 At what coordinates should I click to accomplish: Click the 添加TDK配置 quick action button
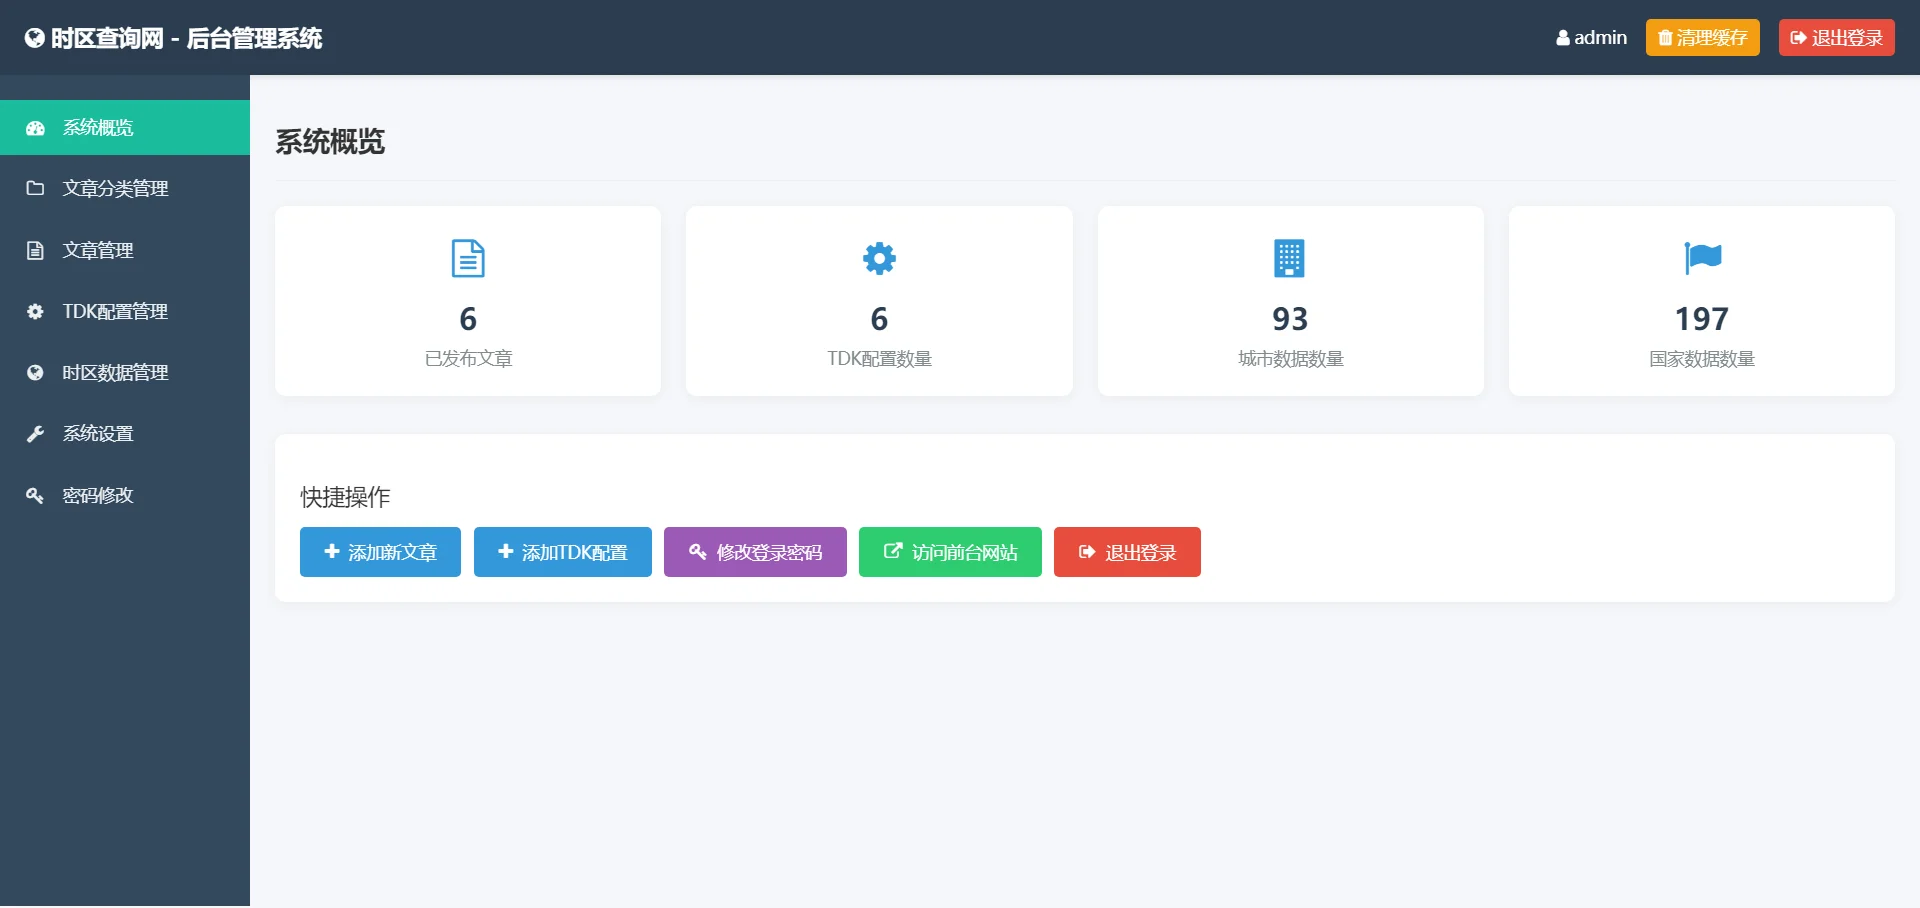(x=562, y=552)
